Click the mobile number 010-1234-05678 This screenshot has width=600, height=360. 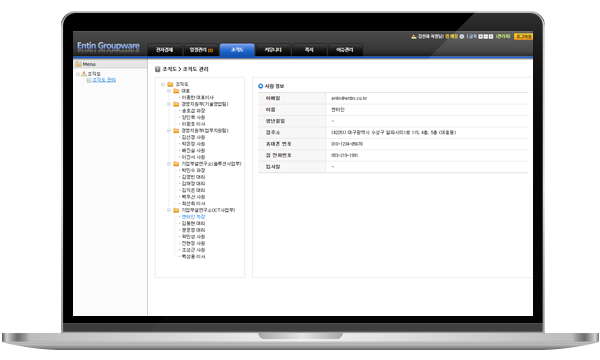coord(347,144)
